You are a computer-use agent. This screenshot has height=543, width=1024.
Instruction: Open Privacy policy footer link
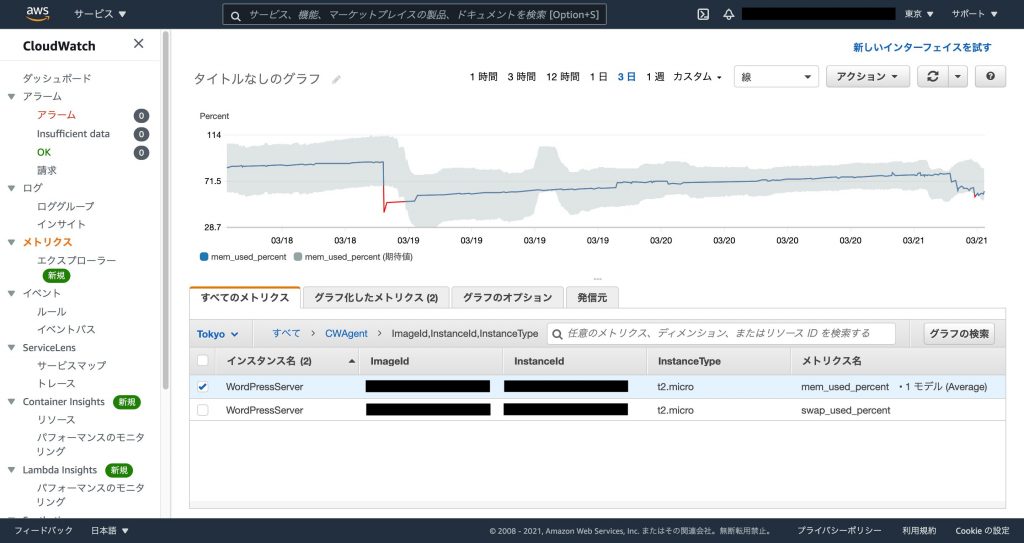(x=839, y=531)
